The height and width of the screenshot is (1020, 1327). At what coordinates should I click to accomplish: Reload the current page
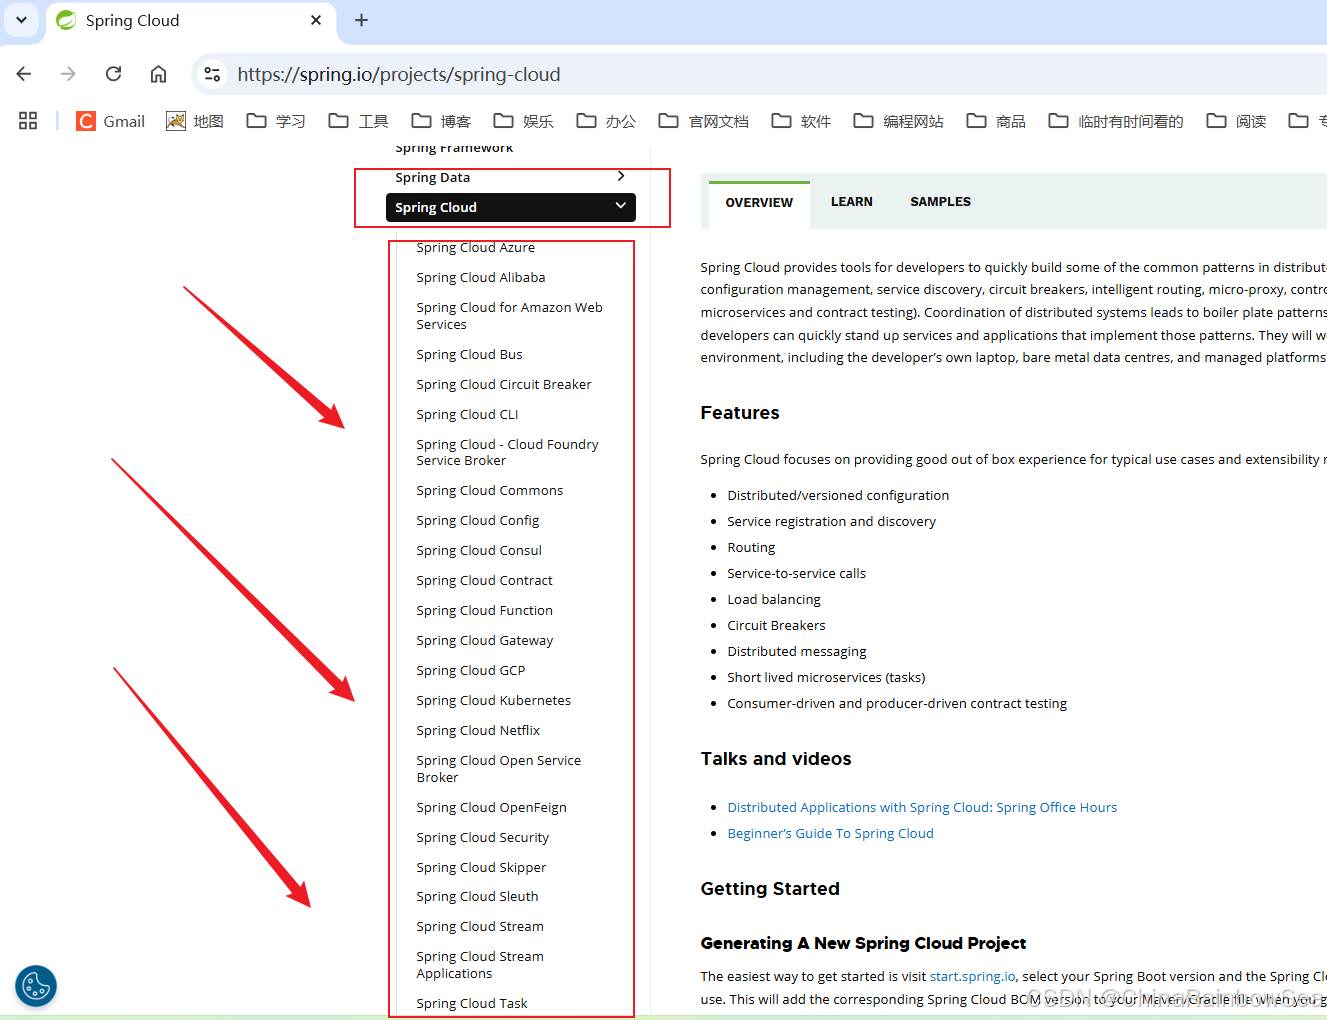[x=113, y=74]
